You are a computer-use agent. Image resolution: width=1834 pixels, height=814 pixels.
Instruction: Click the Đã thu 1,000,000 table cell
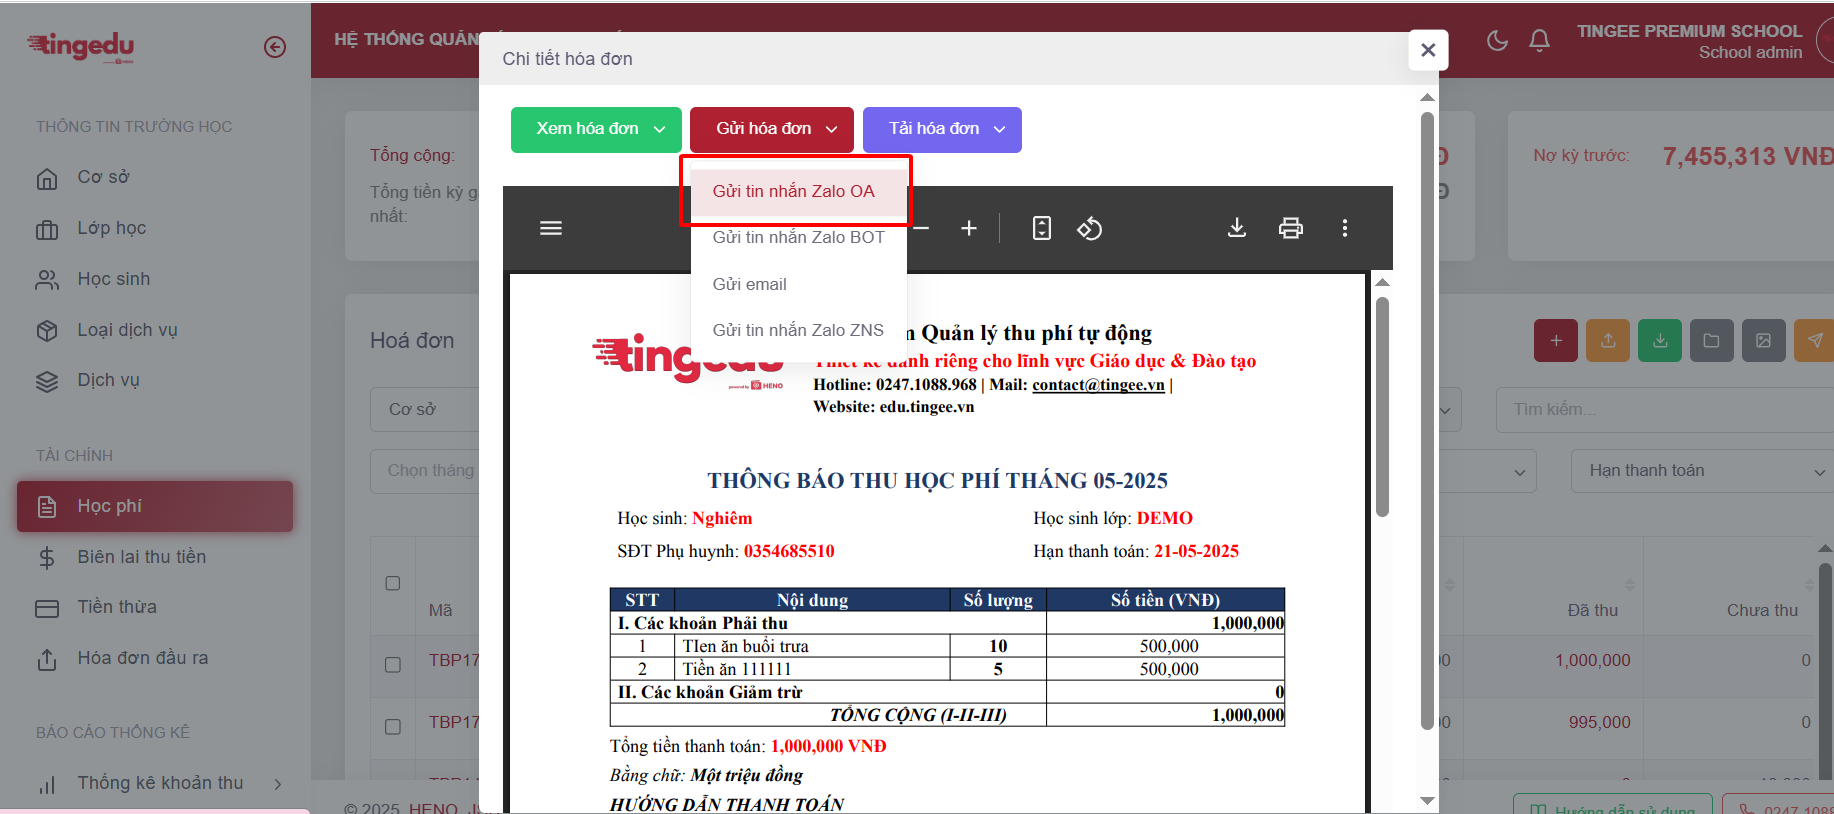pos(1592,660)
